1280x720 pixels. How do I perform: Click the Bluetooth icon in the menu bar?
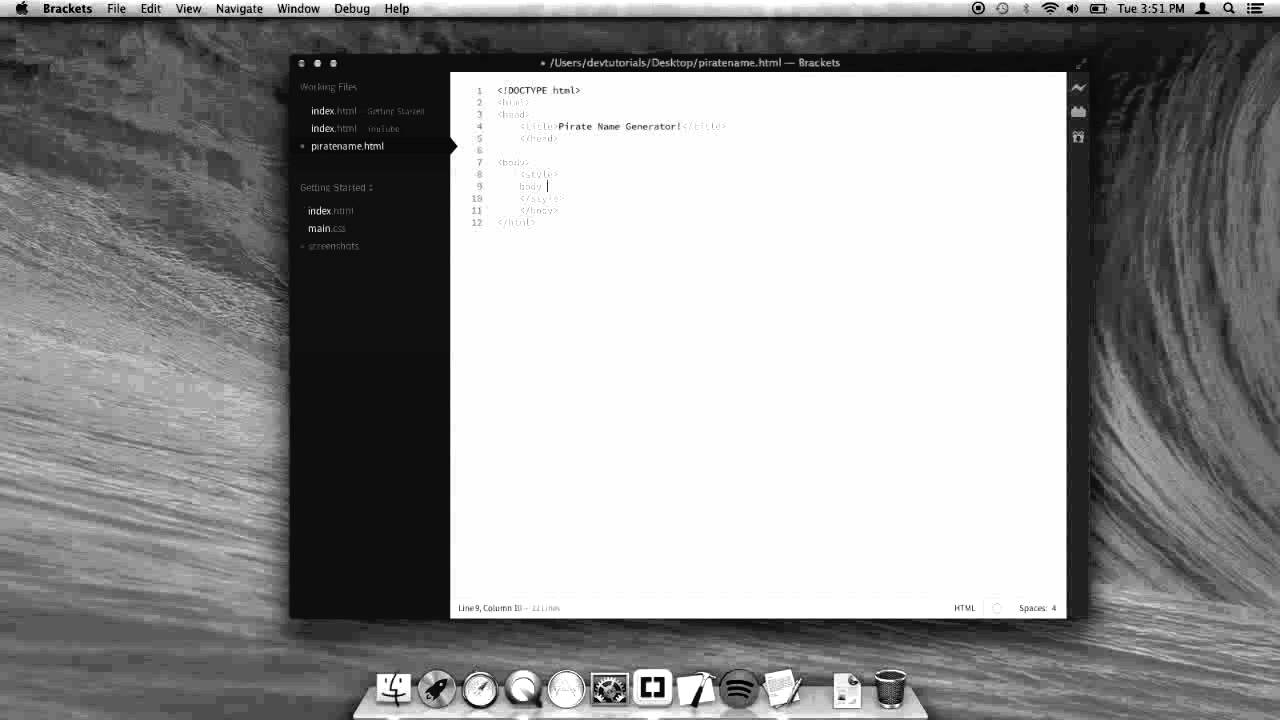click(1026, 8)
